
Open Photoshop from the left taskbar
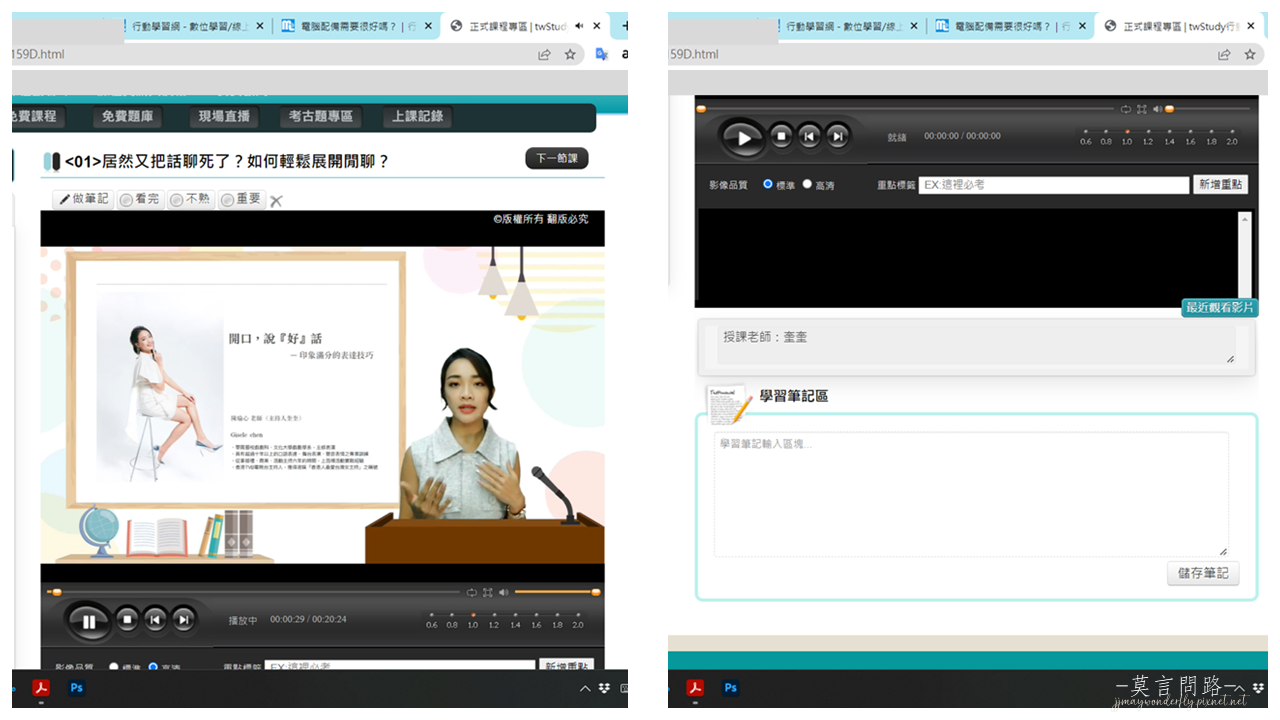pyautogui.click(x=76, y=687)
